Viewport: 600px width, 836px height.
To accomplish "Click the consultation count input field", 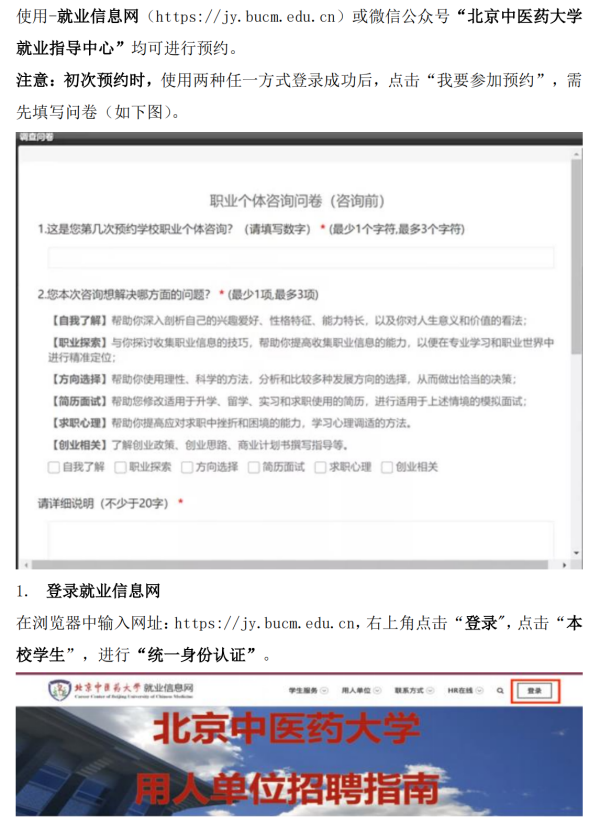I will pos(300,258).
